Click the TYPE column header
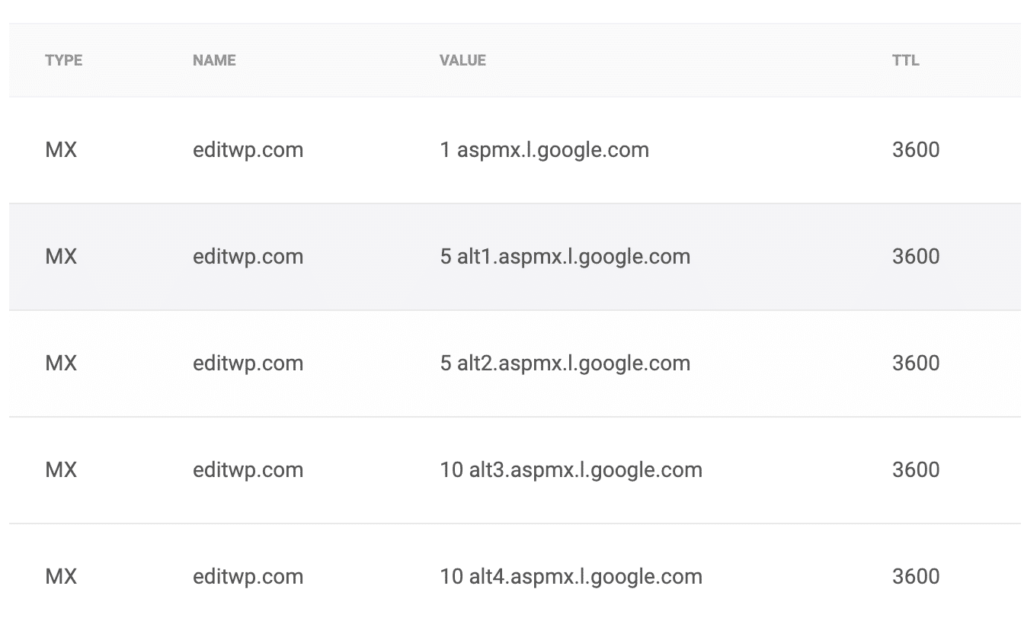The height and width of the screenshot is (634, 1024). click(x=63, y=61)
